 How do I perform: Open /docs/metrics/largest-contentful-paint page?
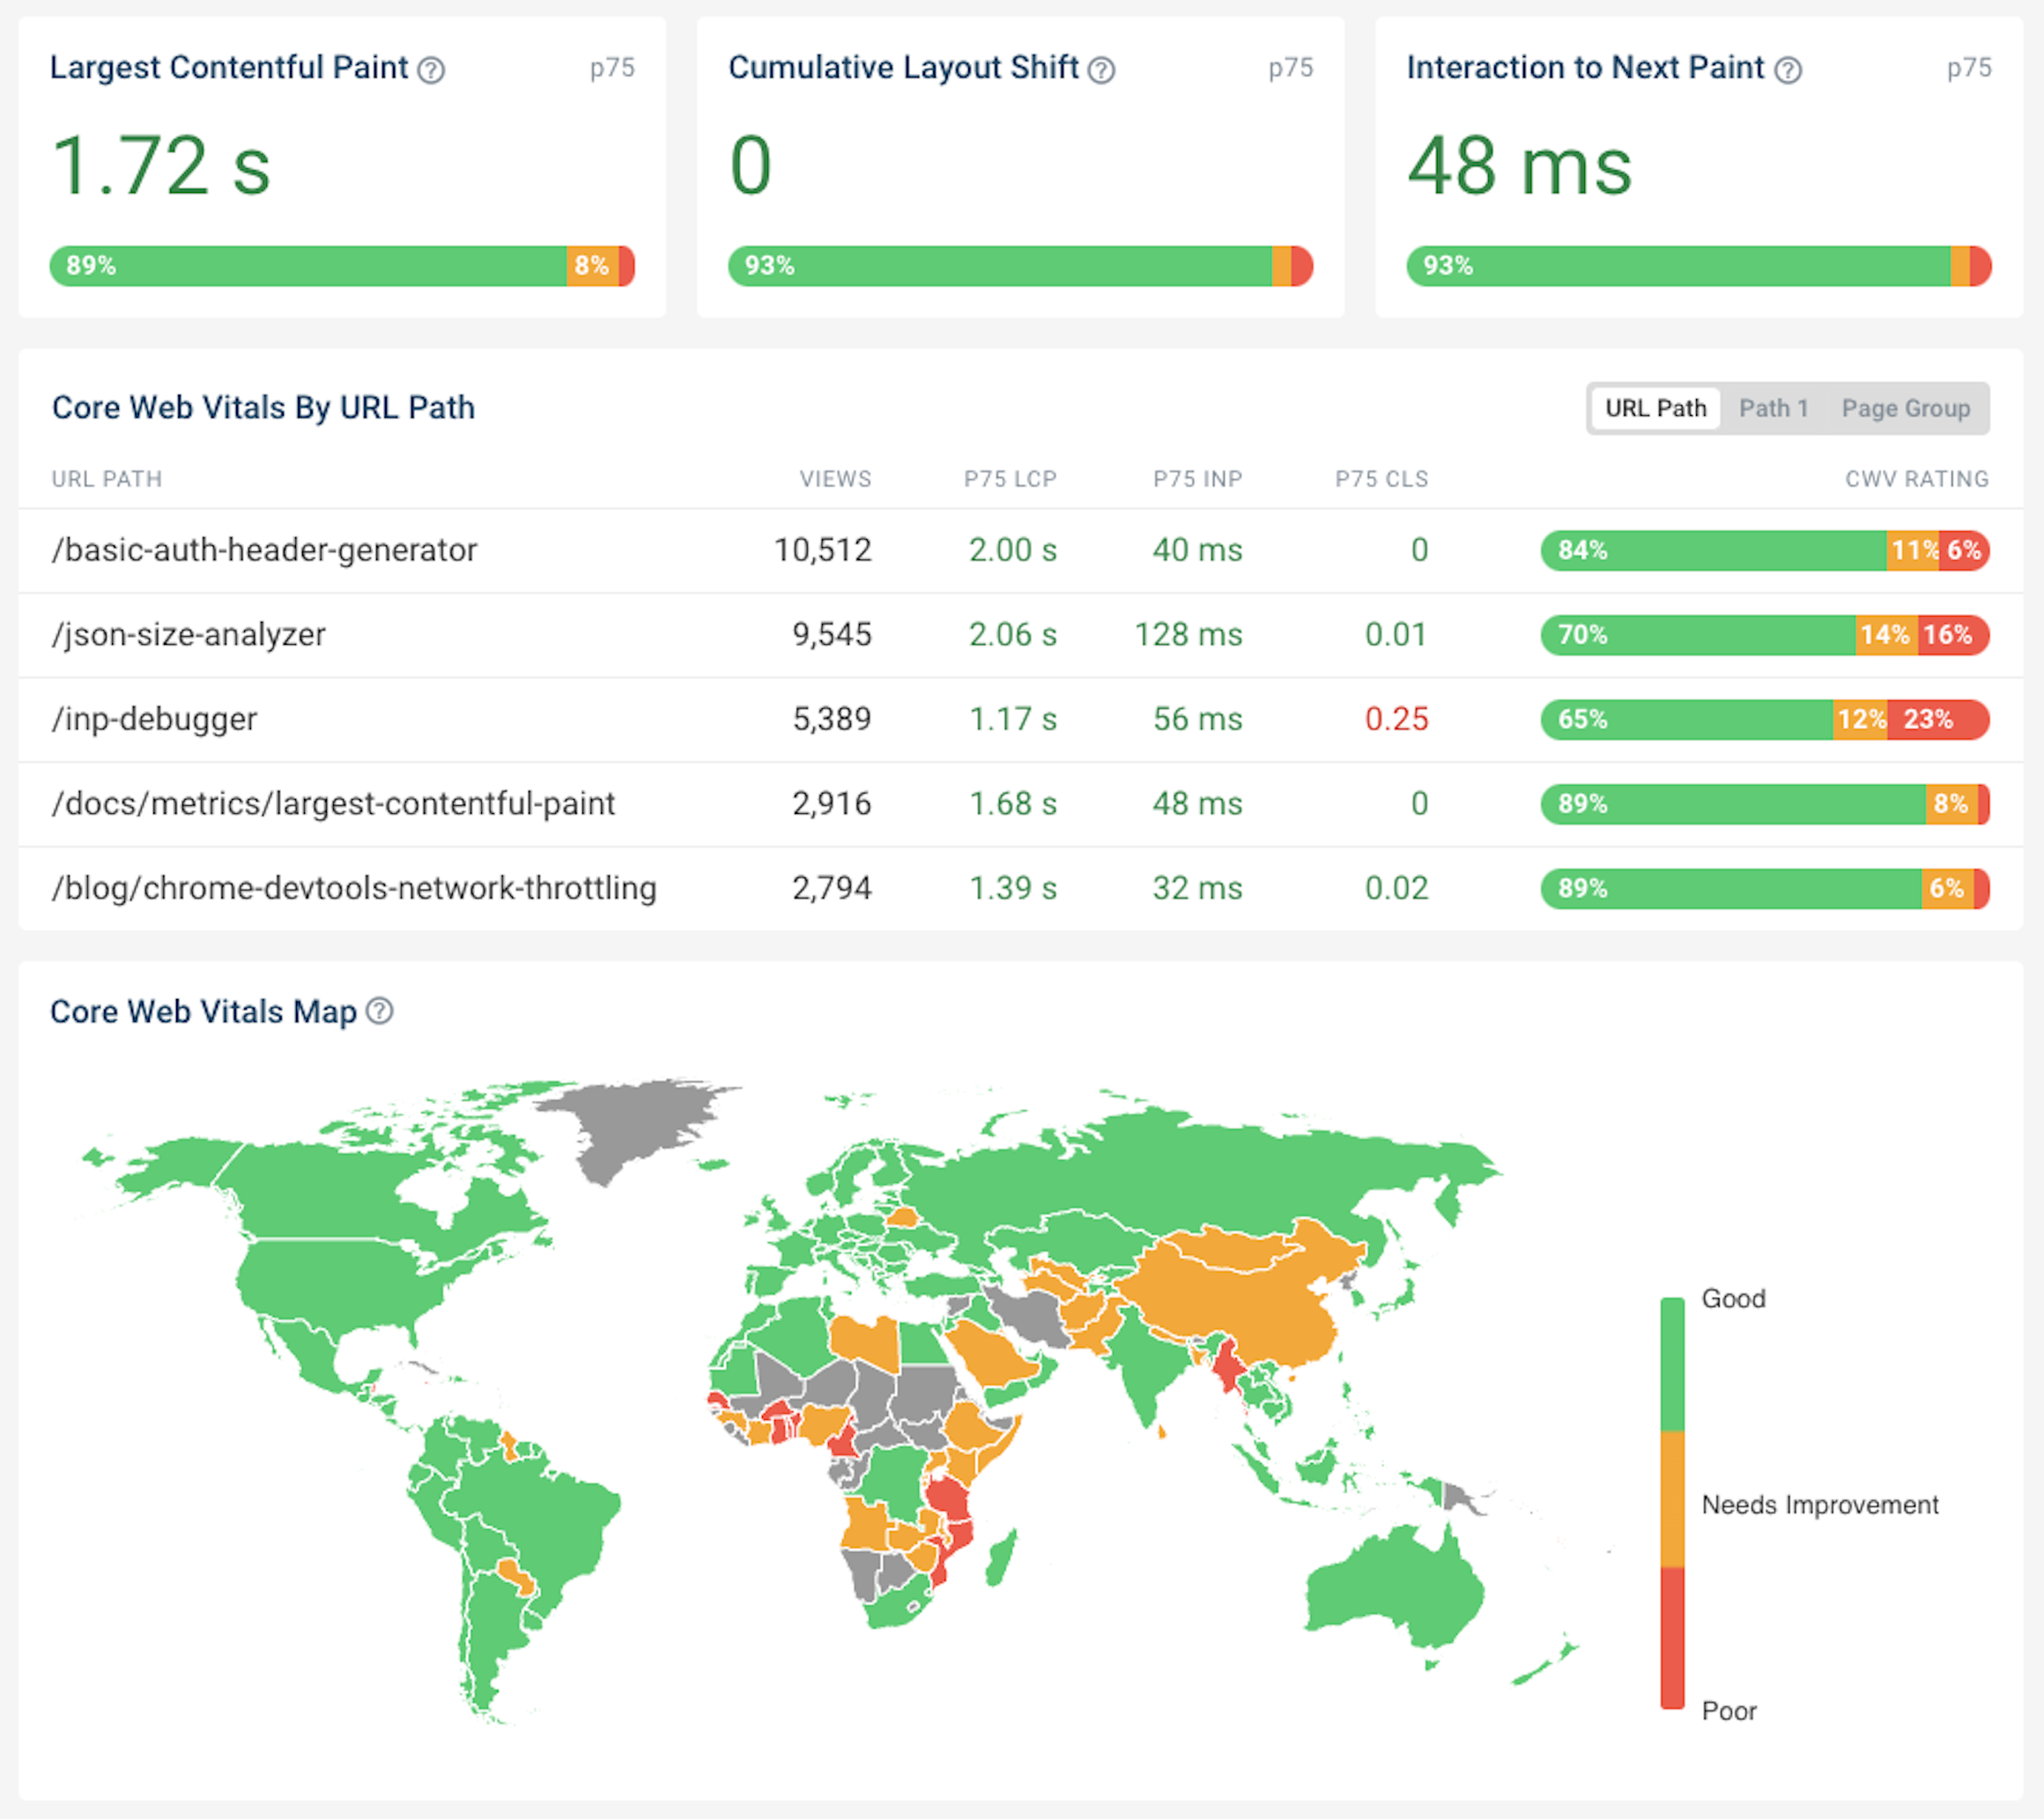[x=334, y=803]
